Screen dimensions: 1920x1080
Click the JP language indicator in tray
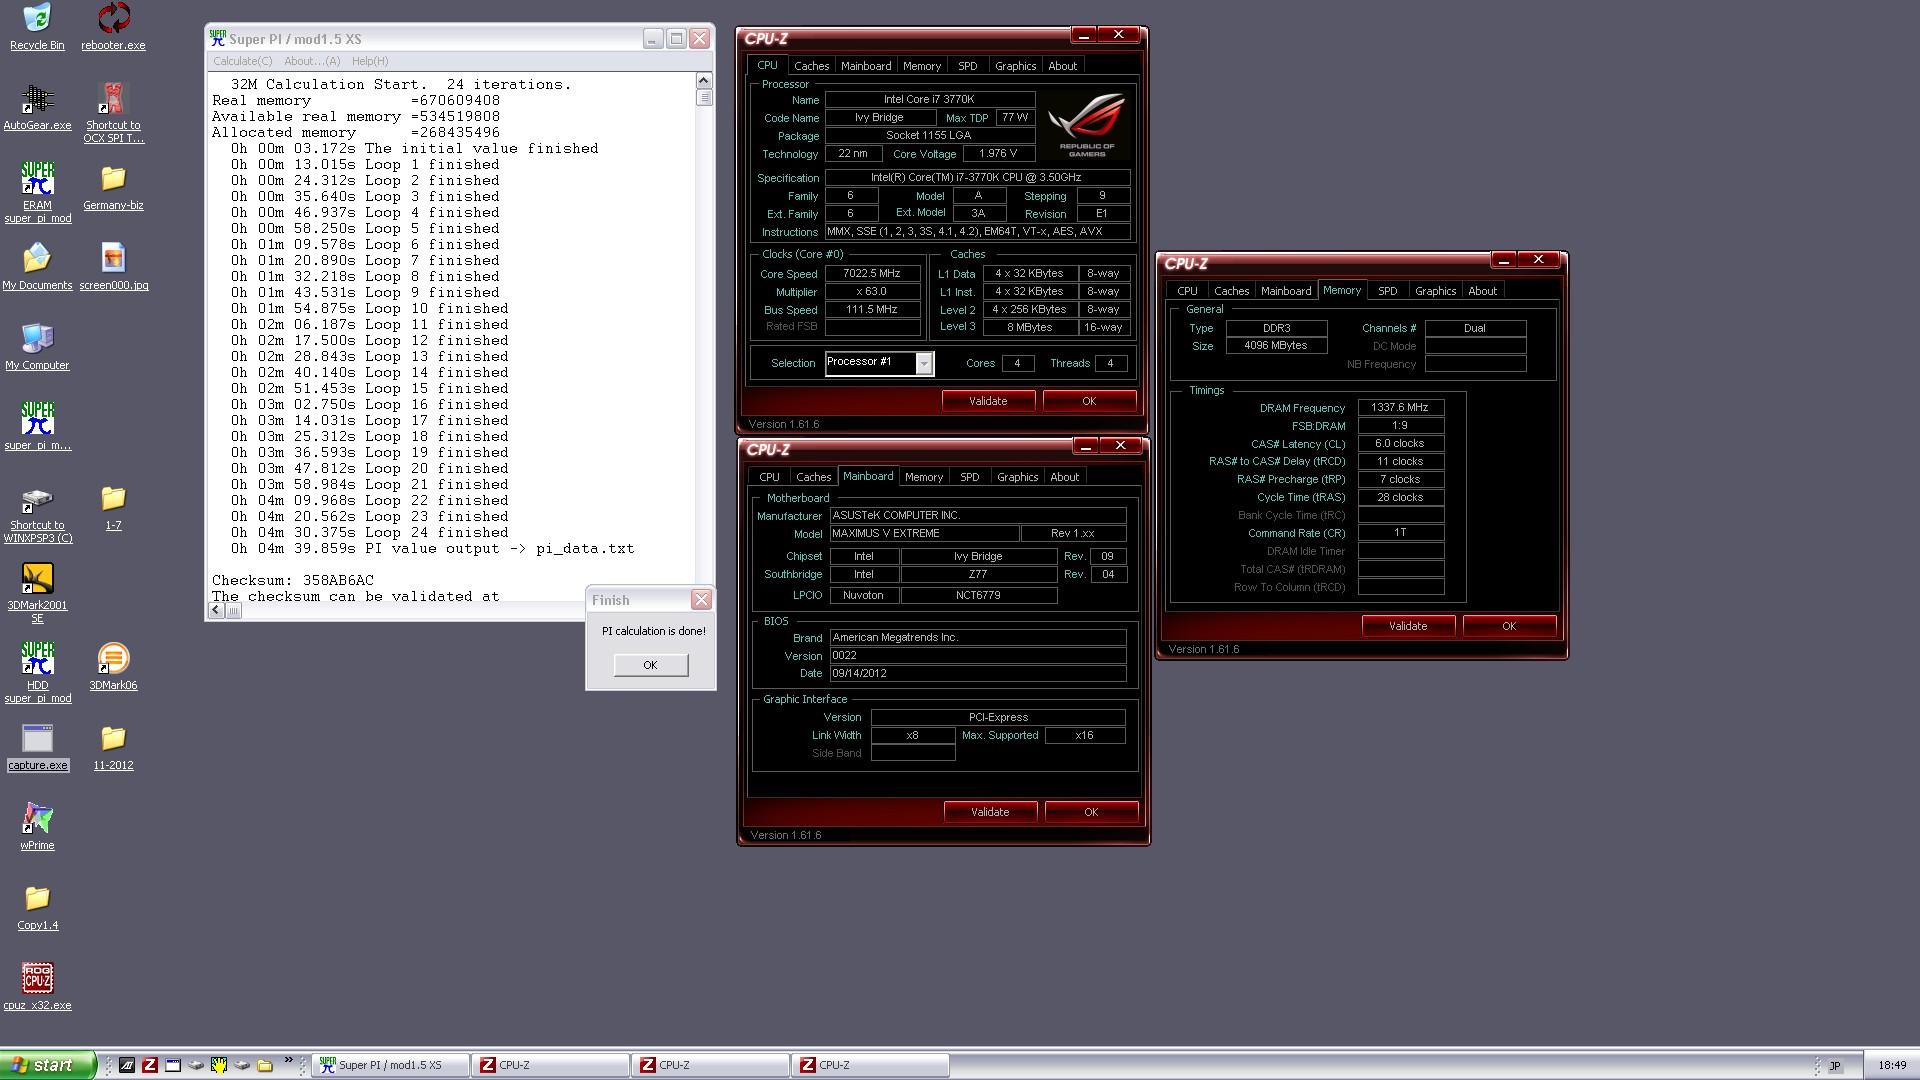(x=1835, y=1066)
